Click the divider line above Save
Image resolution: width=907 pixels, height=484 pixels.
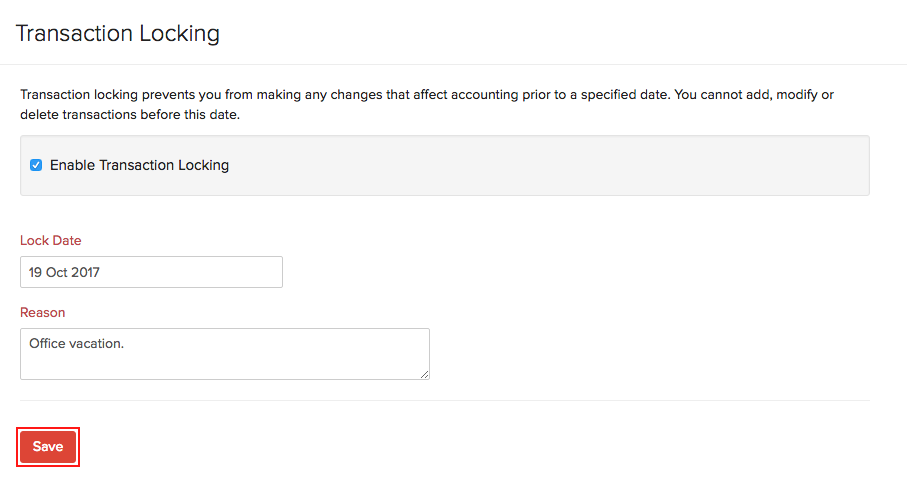click(445, 400)
